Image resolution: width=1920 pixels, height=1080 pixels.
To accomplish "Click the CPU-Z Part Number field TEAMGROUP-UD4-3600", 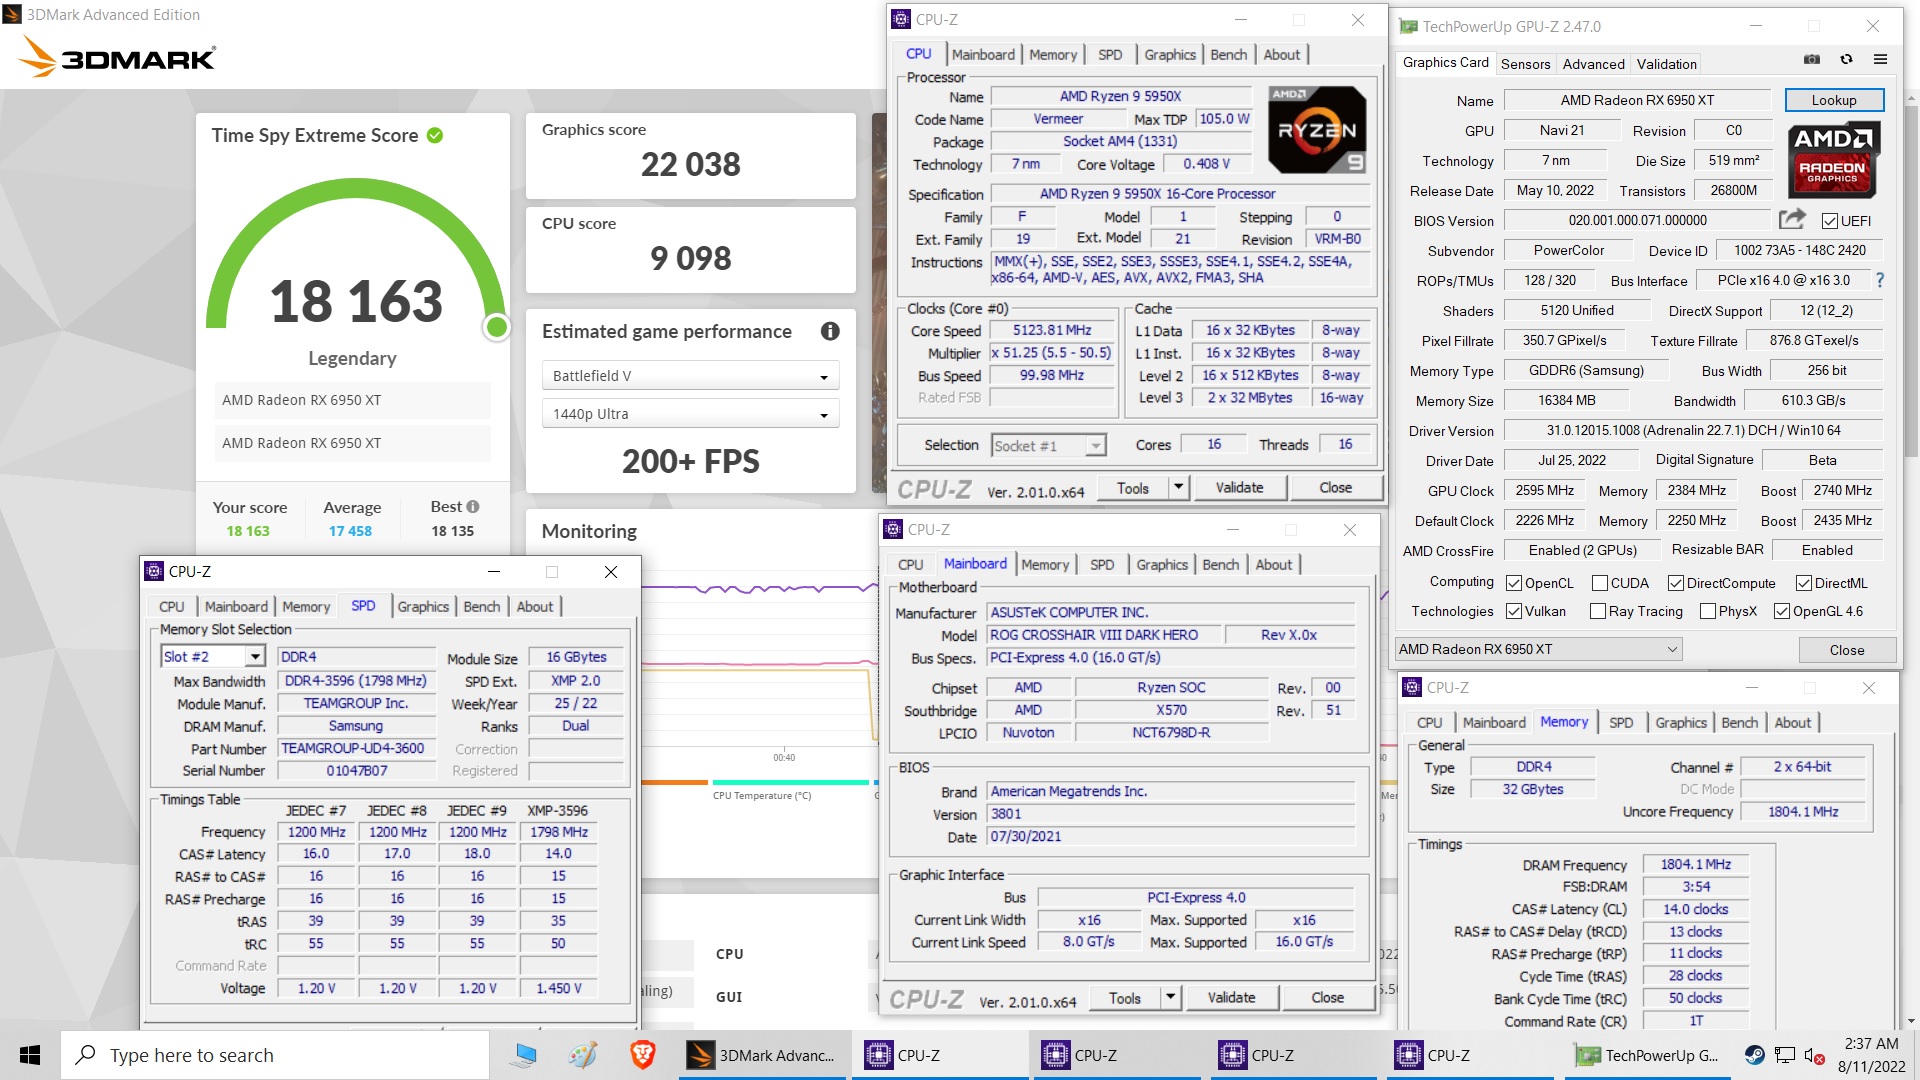I will click(x=356, y=749).
